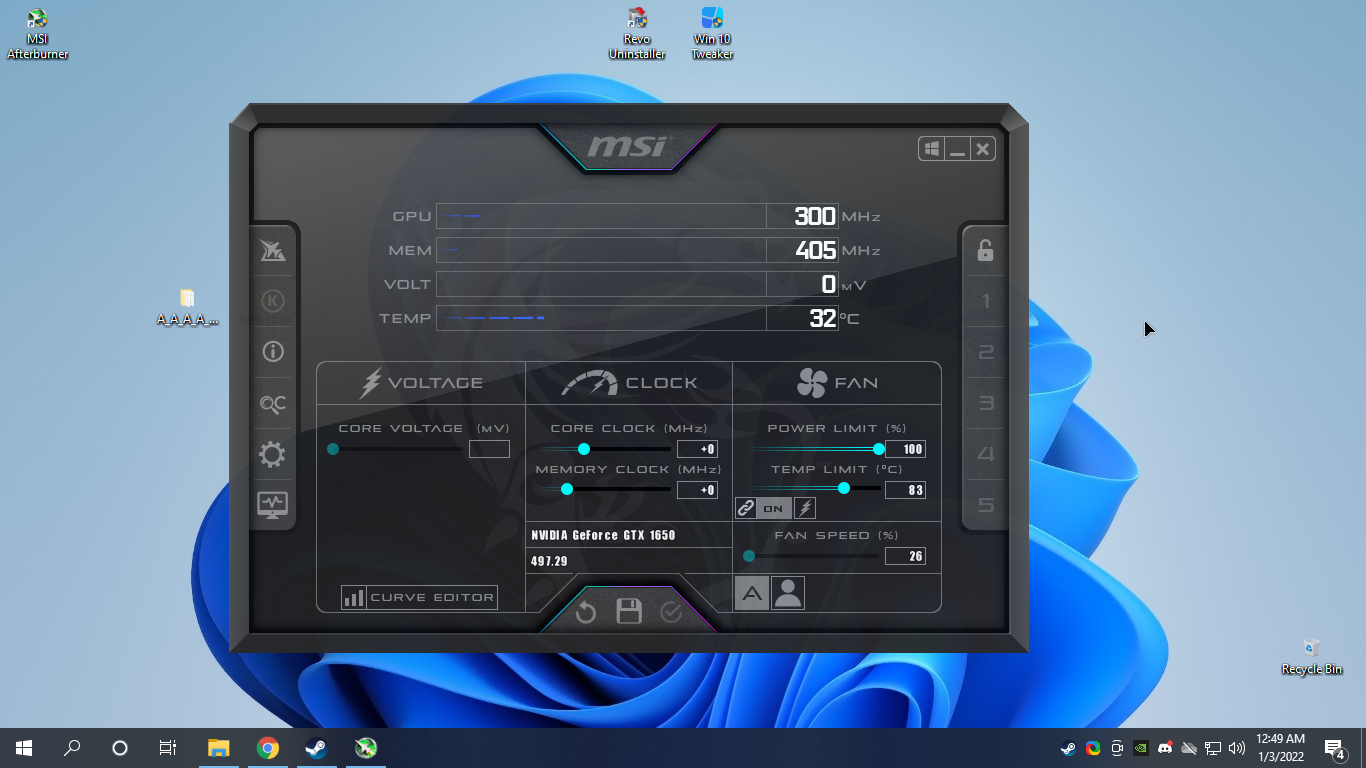Open the hardware monitor icon

pos(272,505)
